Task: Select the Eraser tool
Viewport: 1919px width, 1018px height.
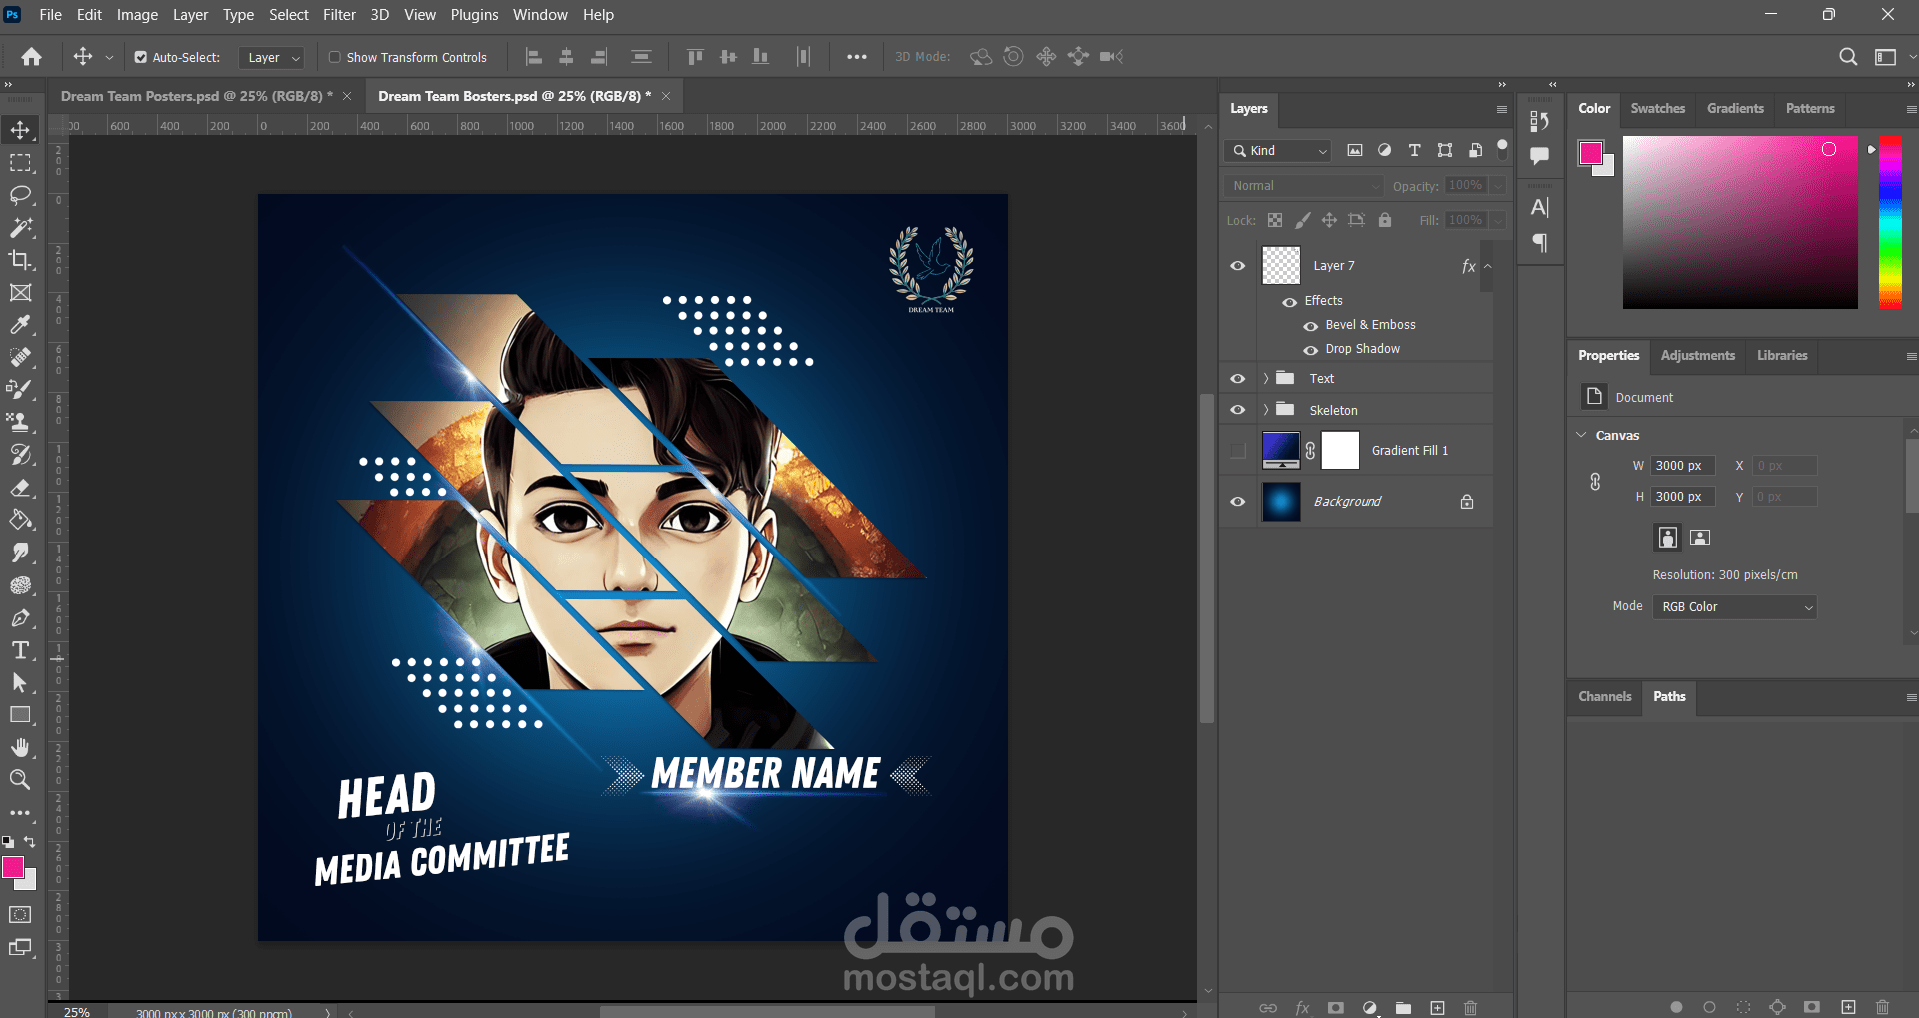Action: click(20, 488)
